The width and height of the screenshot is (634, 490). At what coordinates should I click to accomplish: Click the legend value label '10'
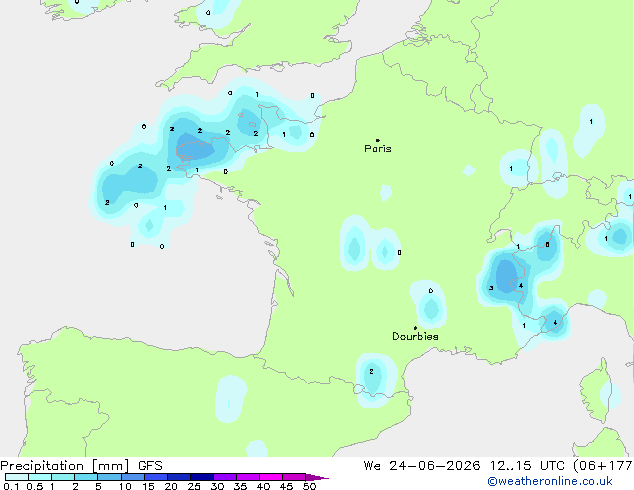coord(125,486)
